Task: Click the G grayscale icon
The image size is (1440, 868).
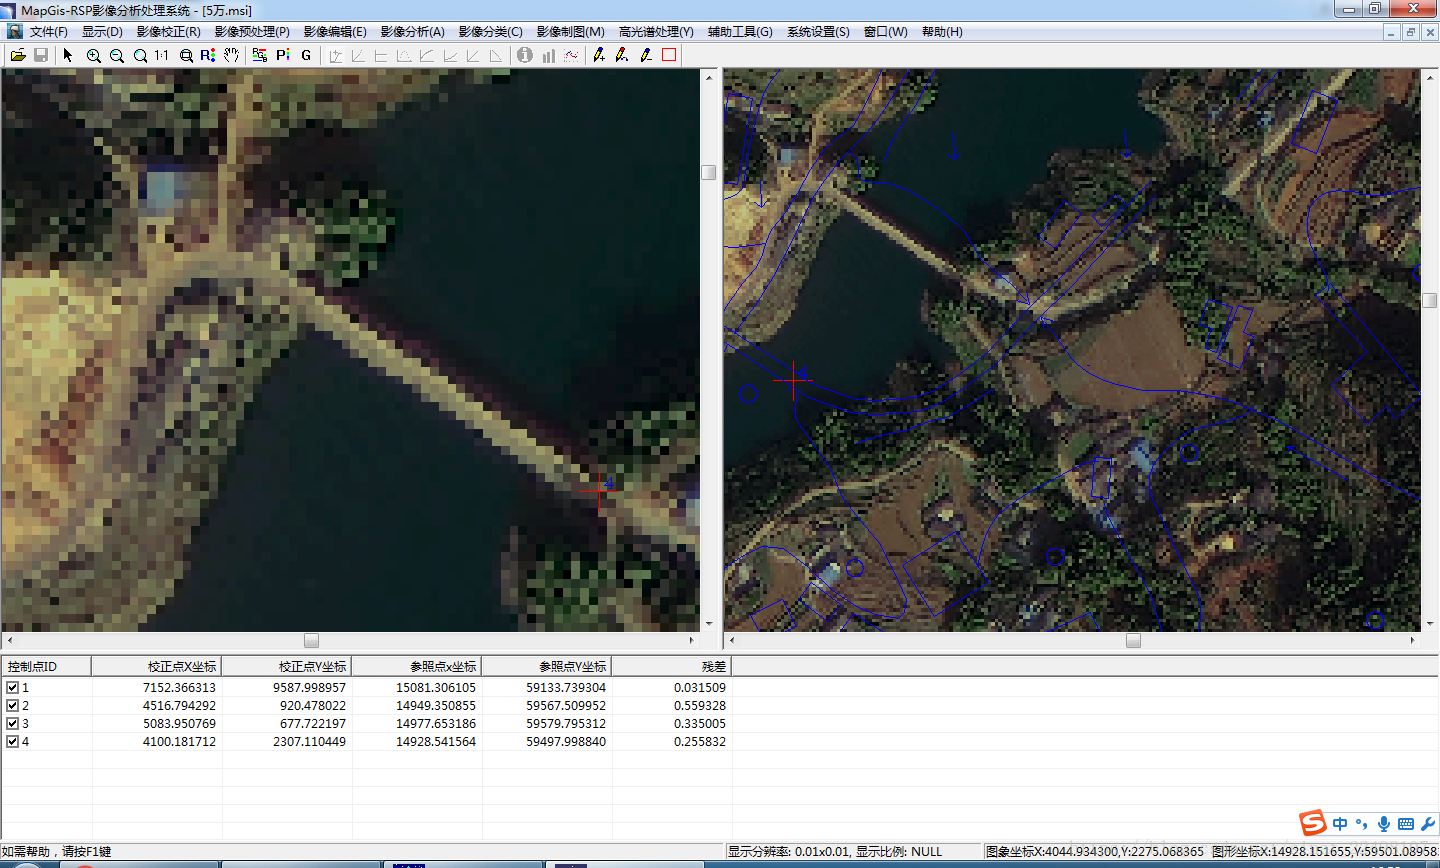Action: pos(306,55)
